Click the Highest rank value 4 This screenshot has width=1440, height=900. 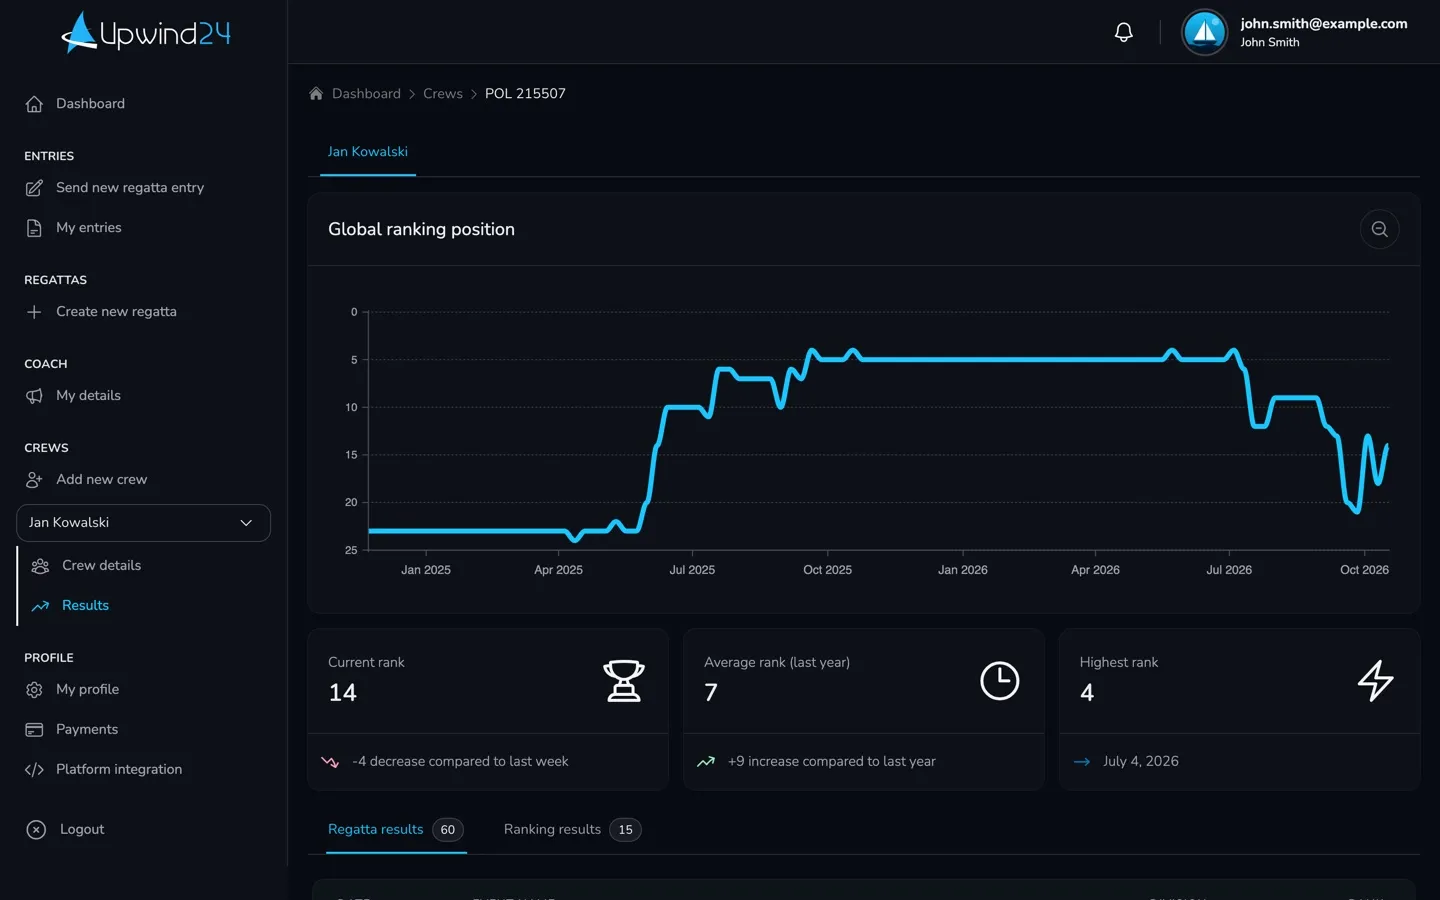1087,693
